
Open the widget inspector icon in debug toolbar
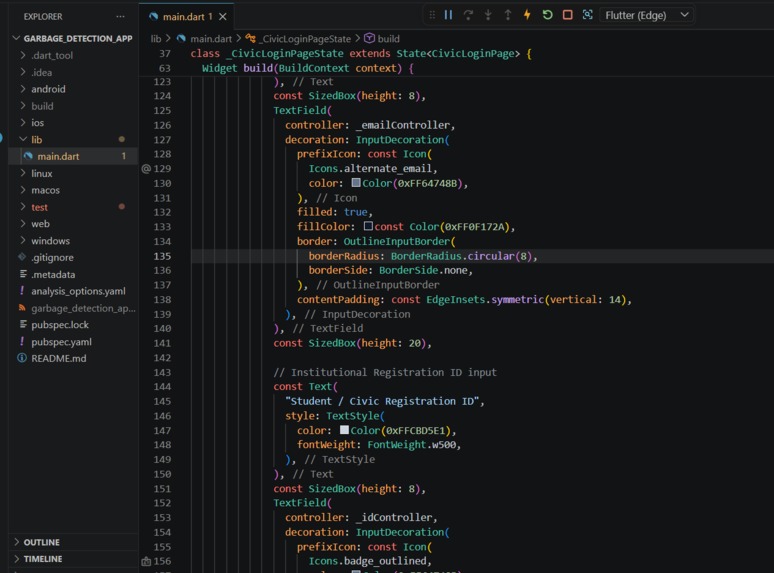pos(587,15)
